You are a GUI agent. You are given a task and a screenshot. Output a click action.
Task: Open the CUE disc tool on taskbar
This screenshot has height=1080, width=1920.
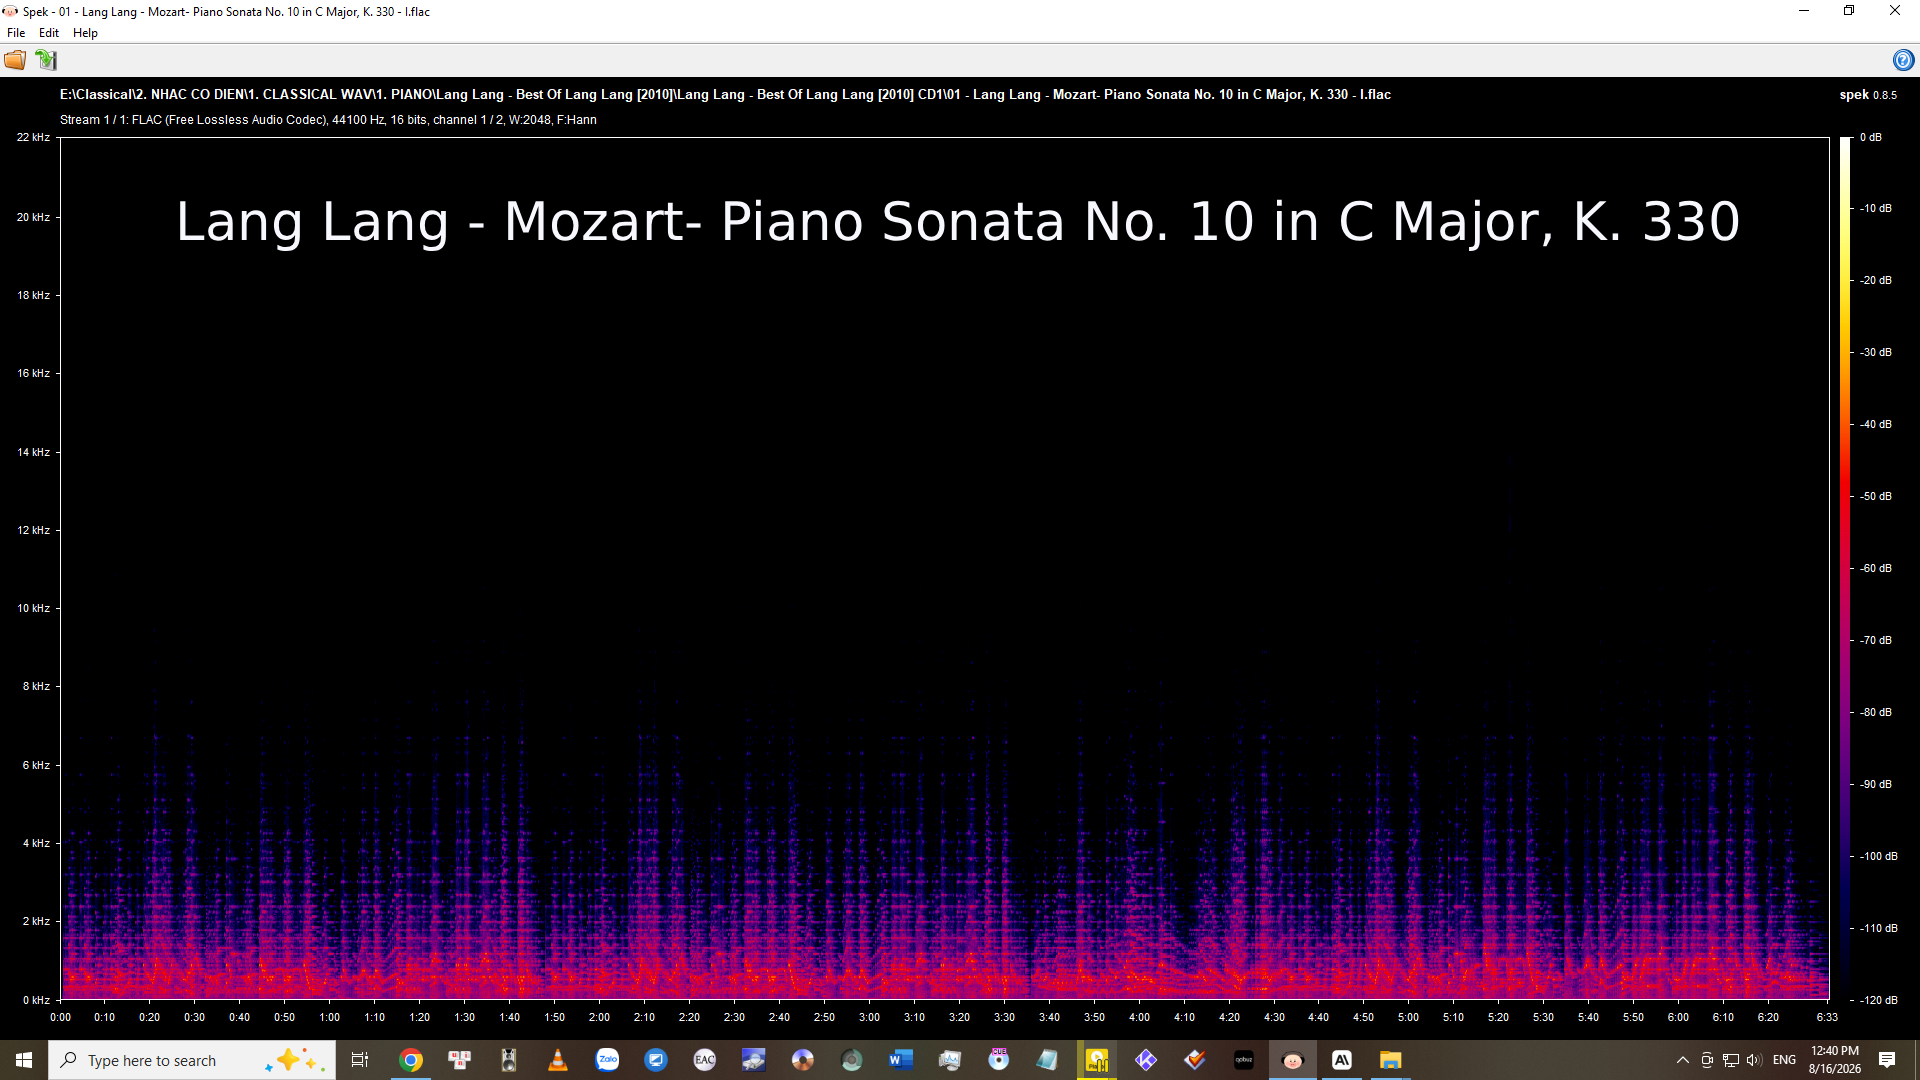coord(999,1060)
